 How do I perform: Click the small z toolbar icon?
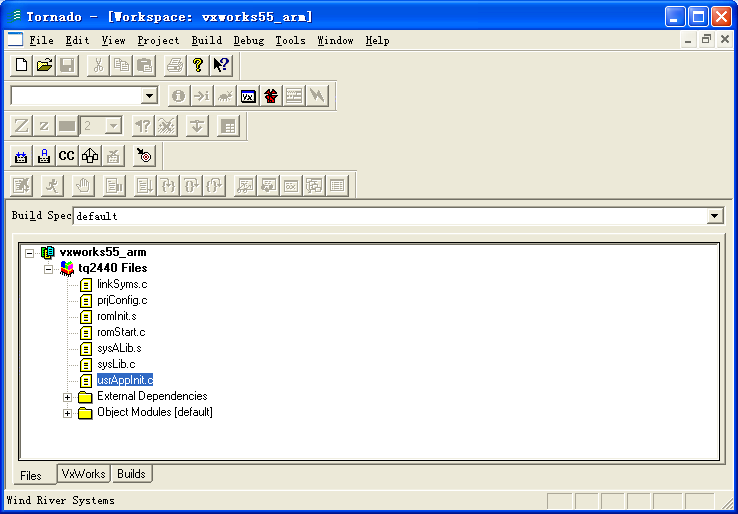coord(44,126)
